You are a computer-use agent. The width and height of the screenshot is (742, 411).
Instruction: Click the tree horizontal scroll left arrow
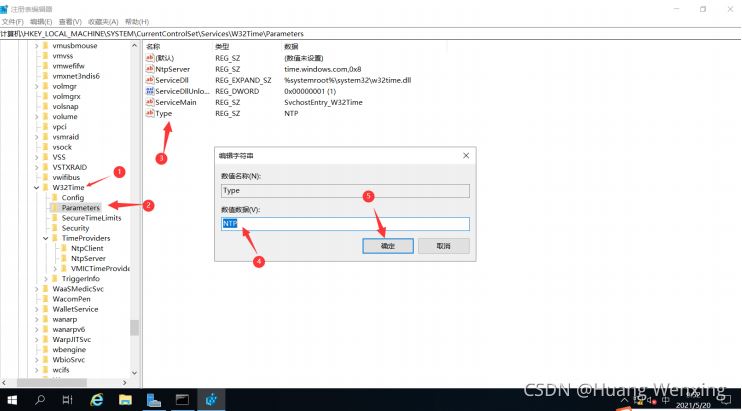tap(4, 382)
